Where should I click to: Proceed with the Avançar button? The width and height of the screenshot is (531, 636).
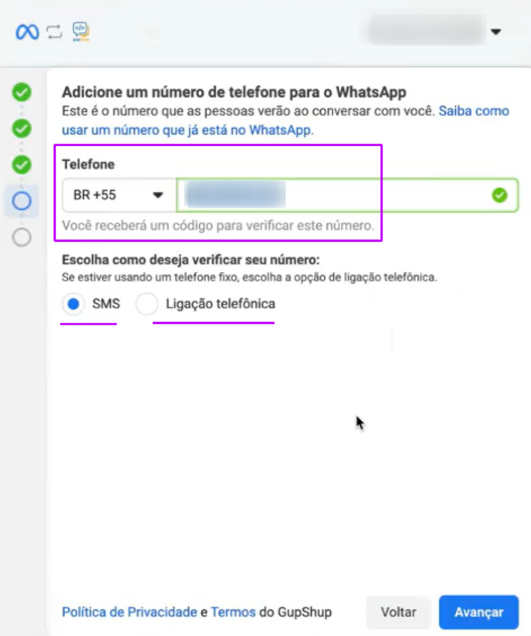pyautogui.click(x=479, y=612)
